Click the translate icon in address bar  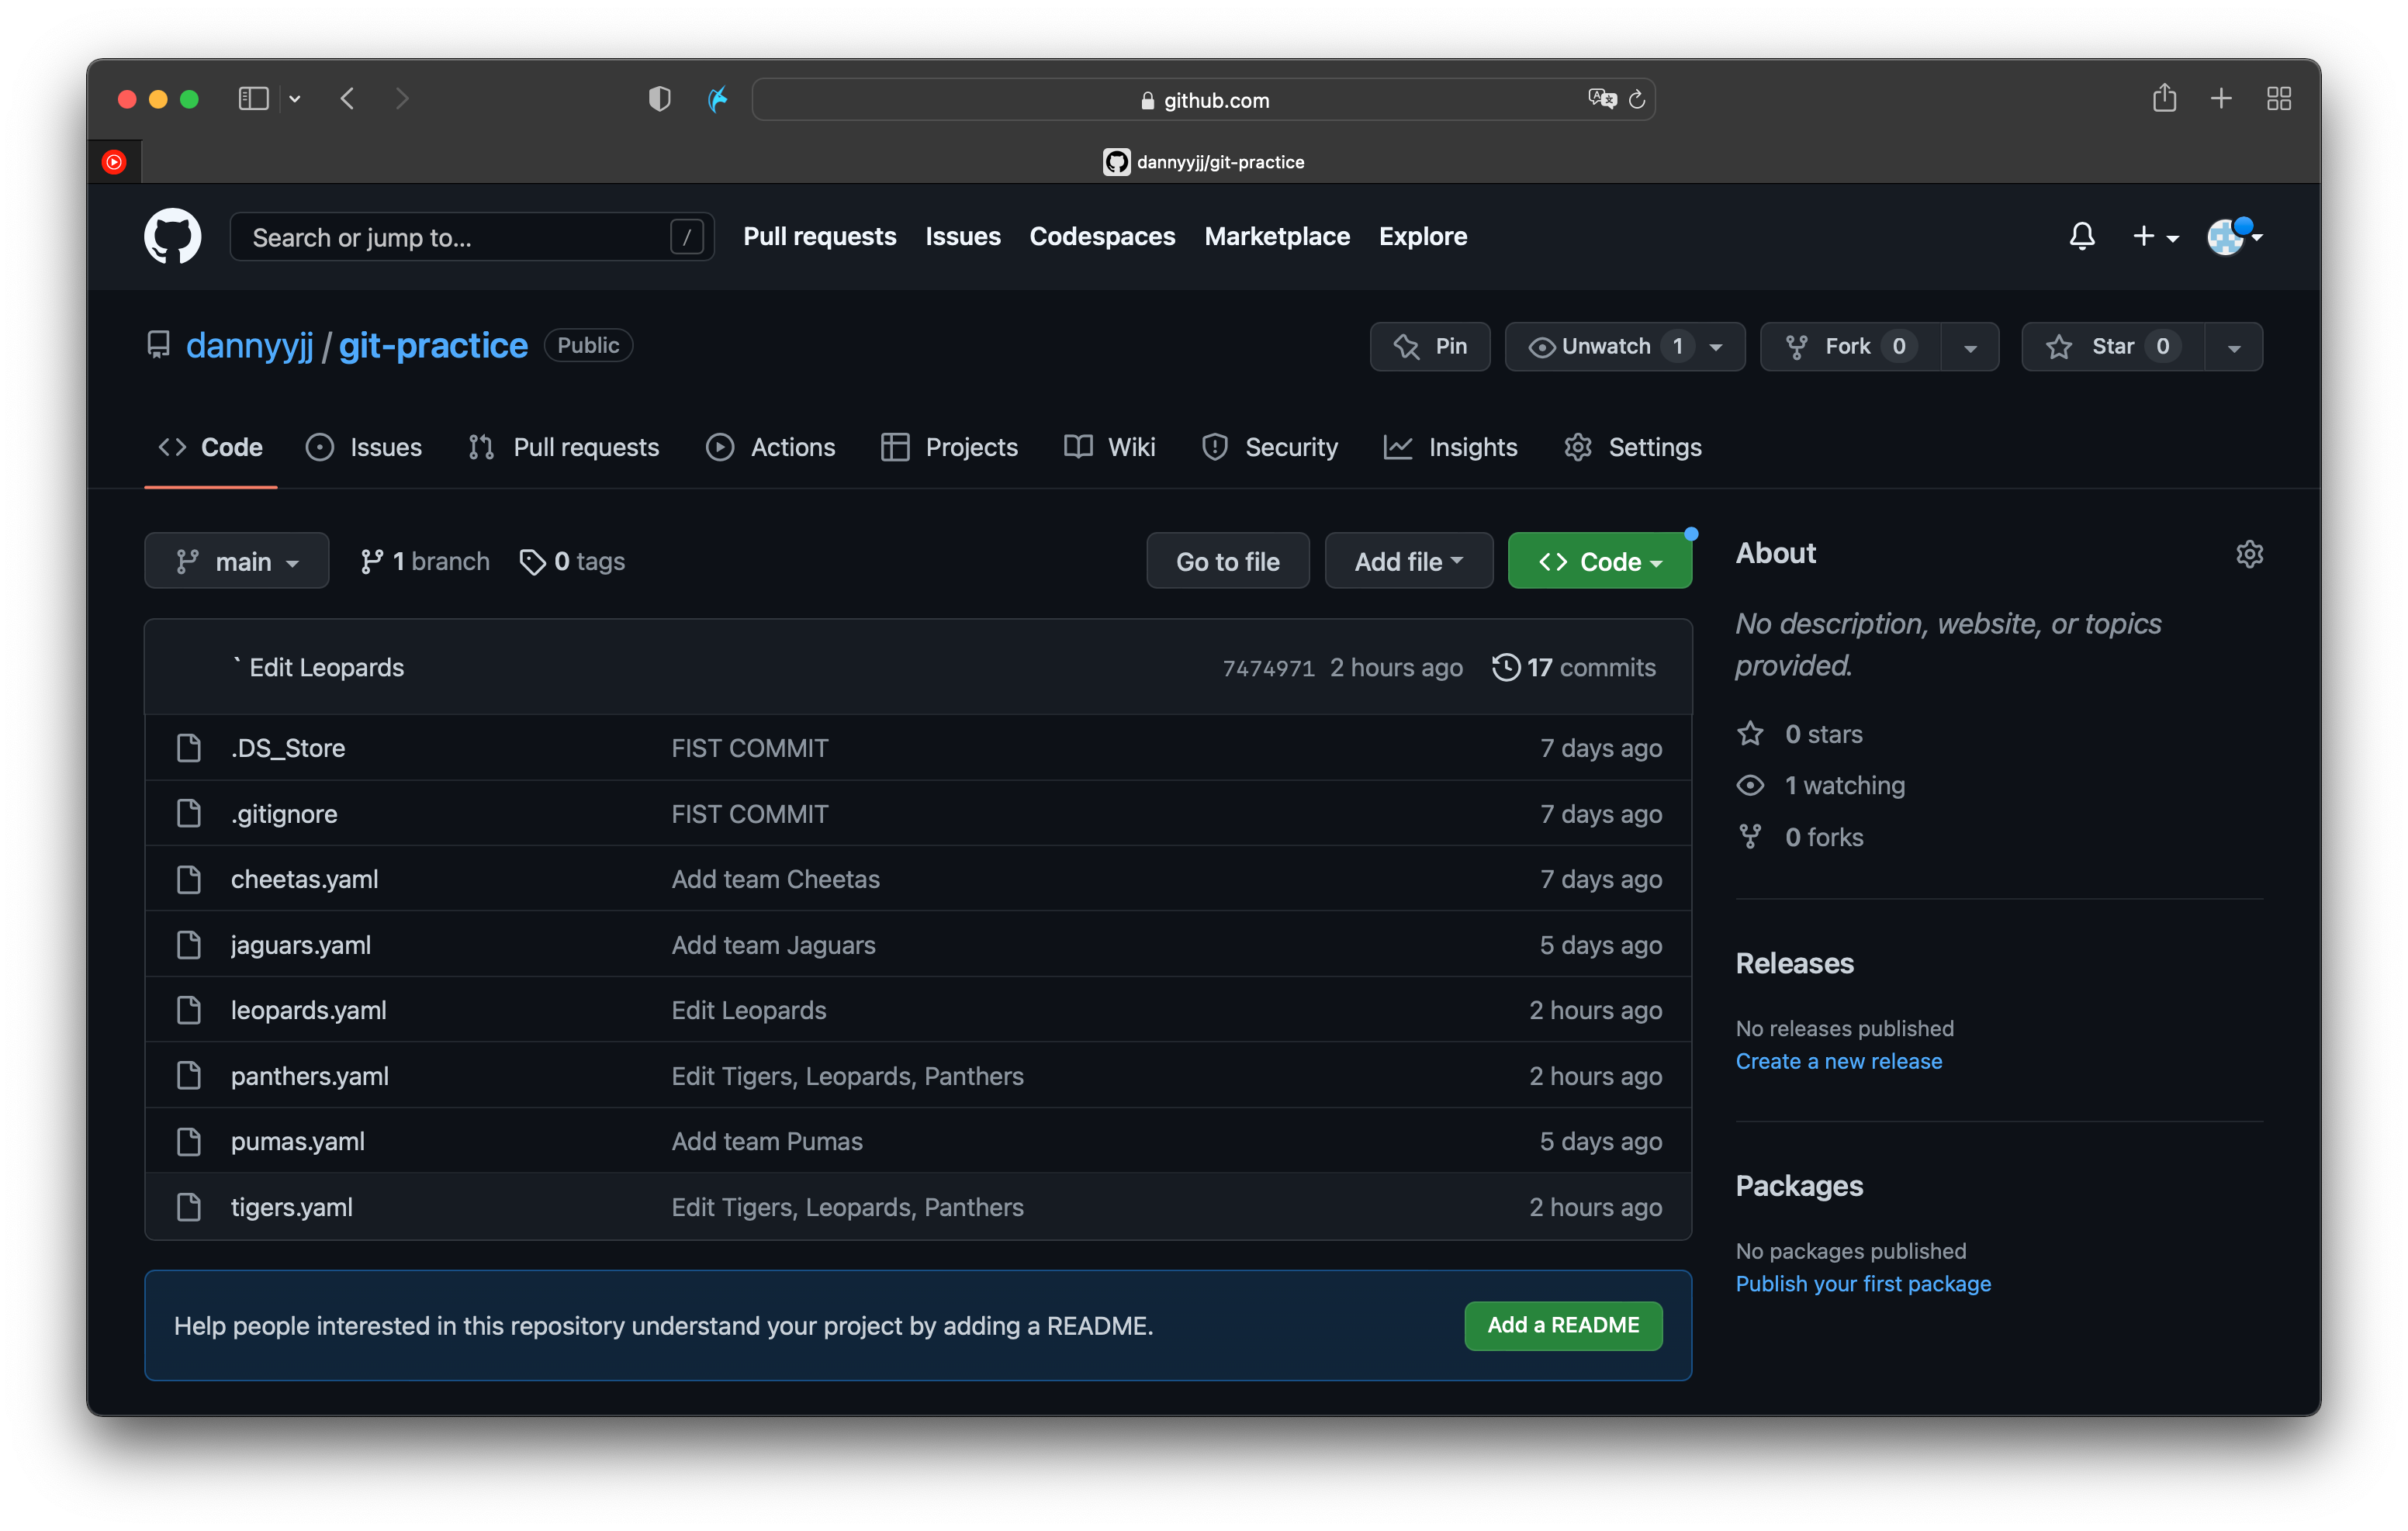(1601, 98)
